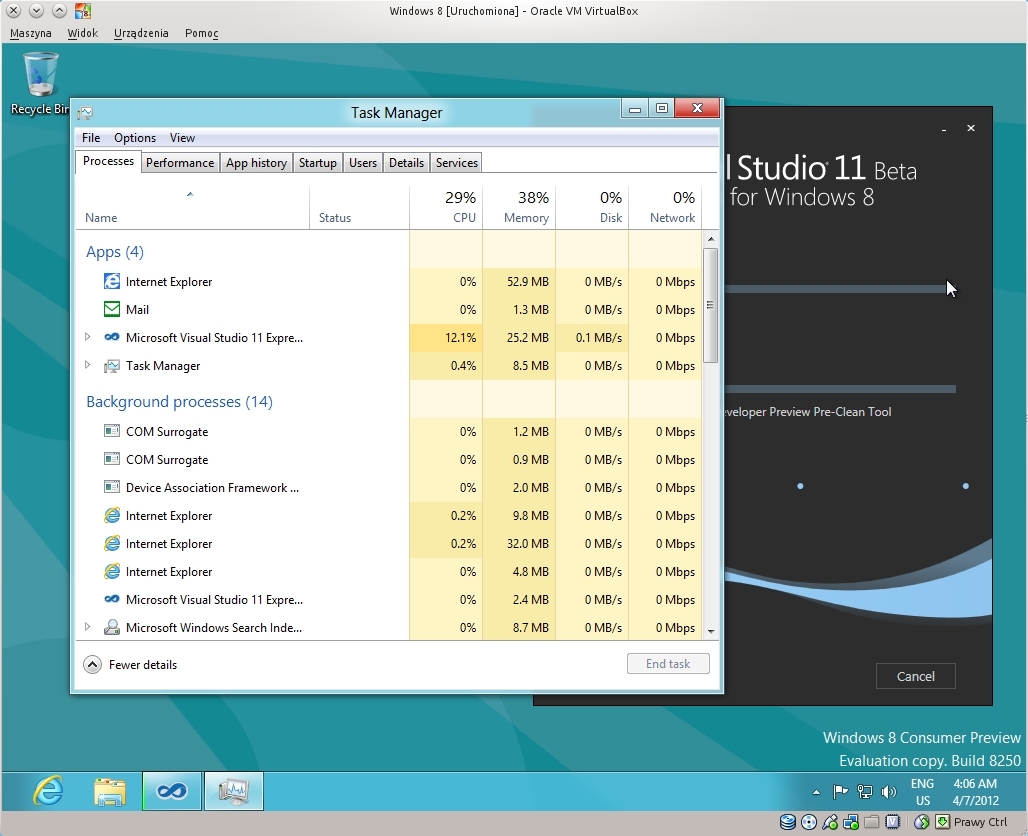
Task: Click the Device Association Framework icon
Action: (x=112, y=487)
